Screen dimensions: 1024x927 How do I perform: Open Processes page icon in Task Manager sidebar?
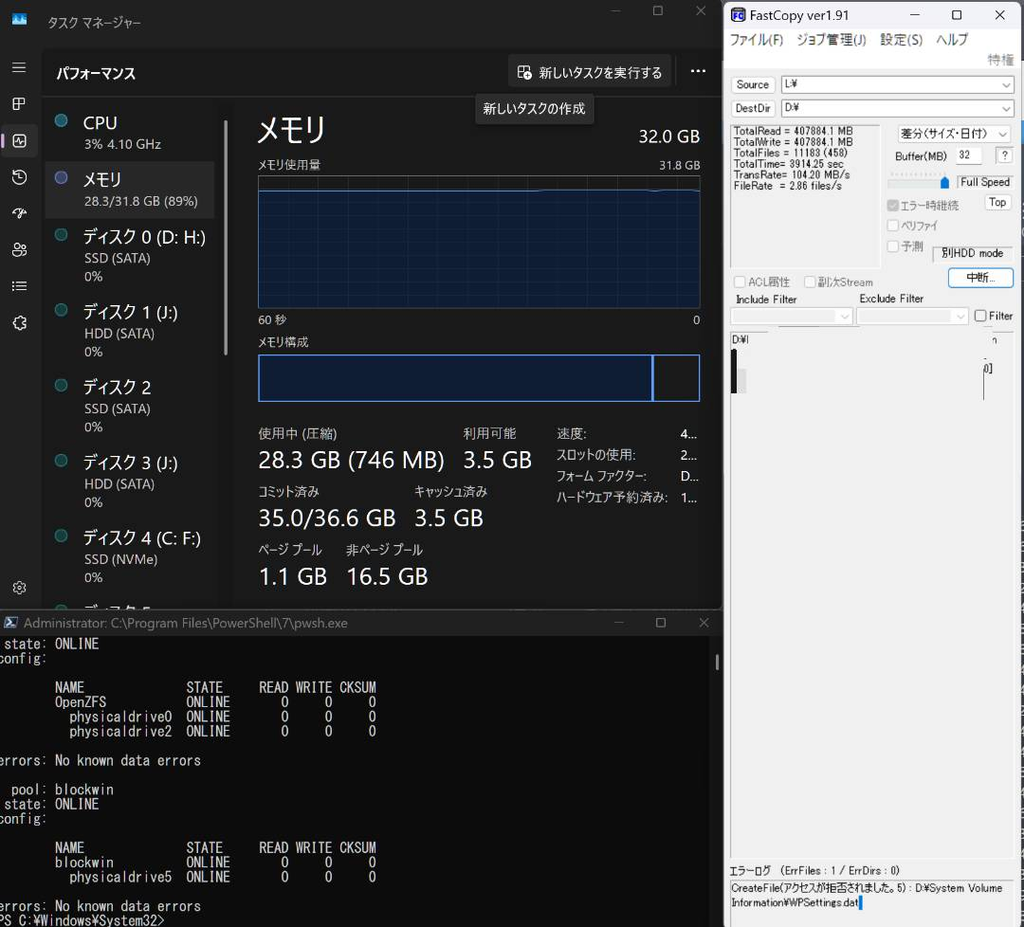(x=19, y=104)
